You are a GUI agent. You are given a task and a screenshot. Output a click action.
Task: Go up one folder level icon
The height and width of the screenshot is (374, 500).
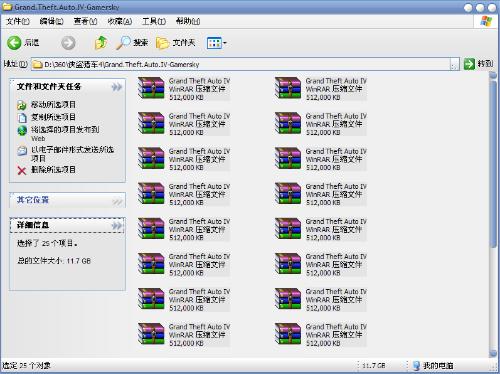tap(101, 43)
